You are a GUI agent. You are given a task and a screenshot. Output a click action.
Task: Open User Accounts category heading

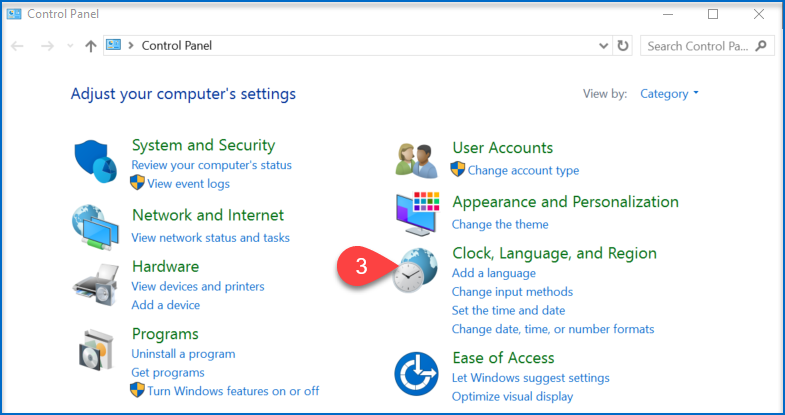(503, 148)
